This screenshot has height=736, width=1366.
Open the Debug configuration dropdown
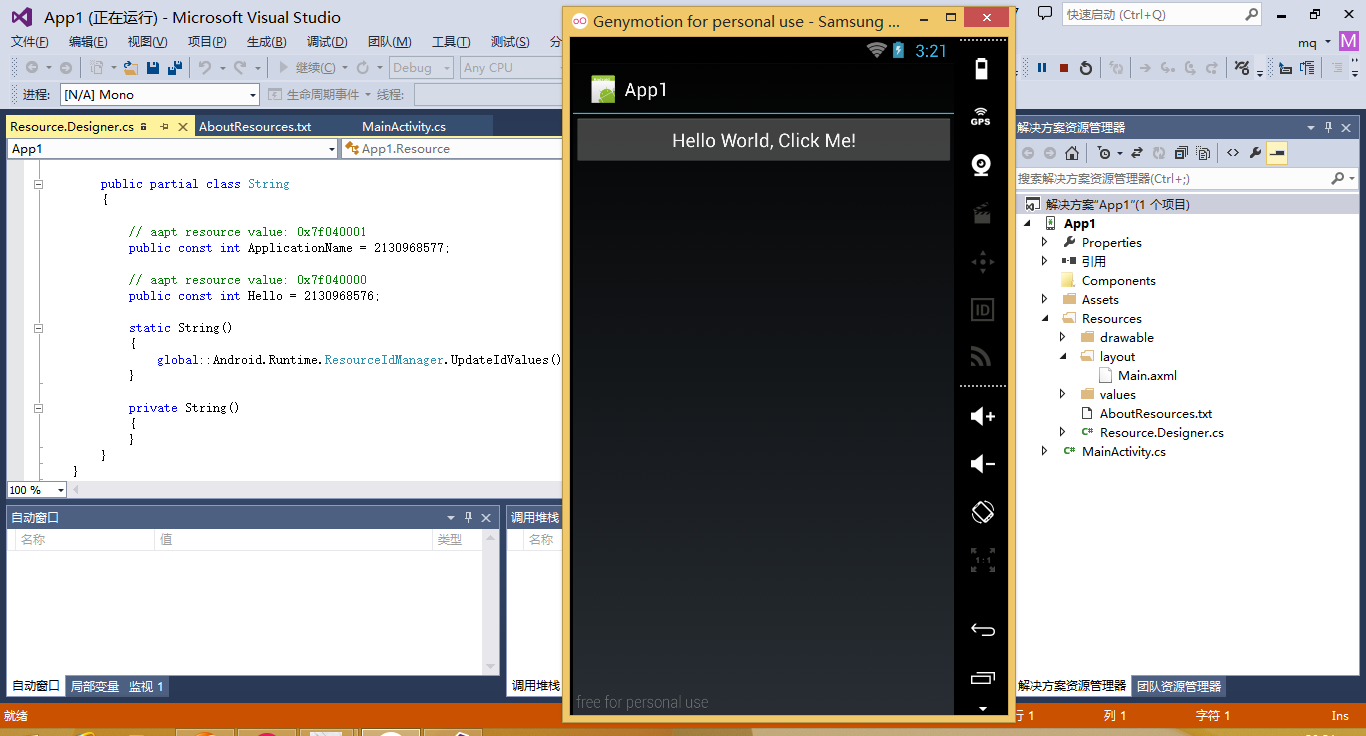click(445, 68)
